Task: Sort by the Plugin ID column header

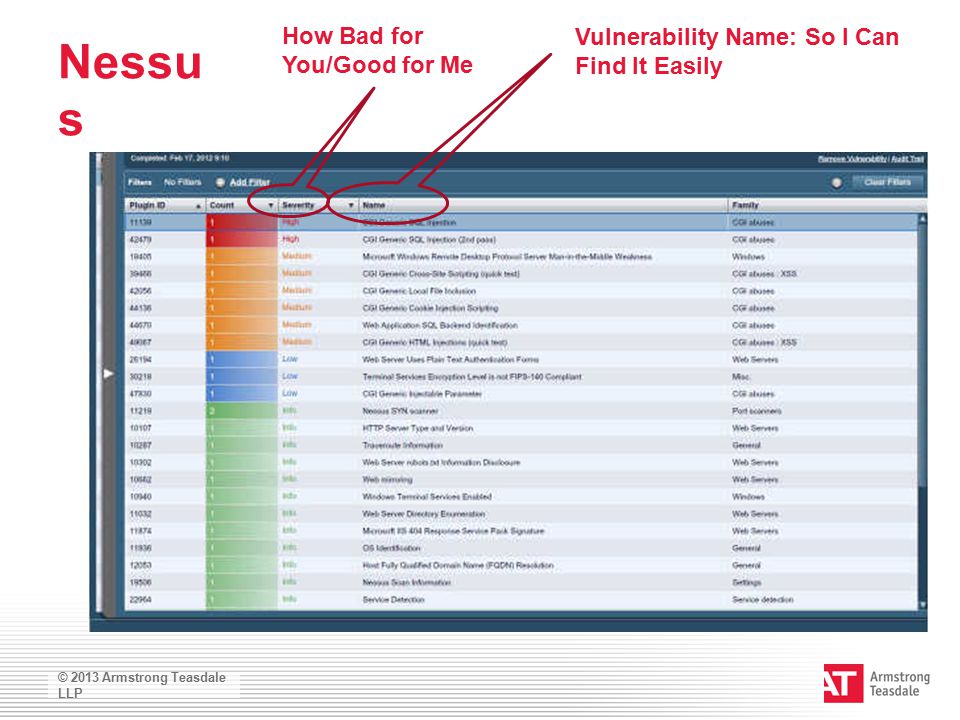Action: click(165, 205)
